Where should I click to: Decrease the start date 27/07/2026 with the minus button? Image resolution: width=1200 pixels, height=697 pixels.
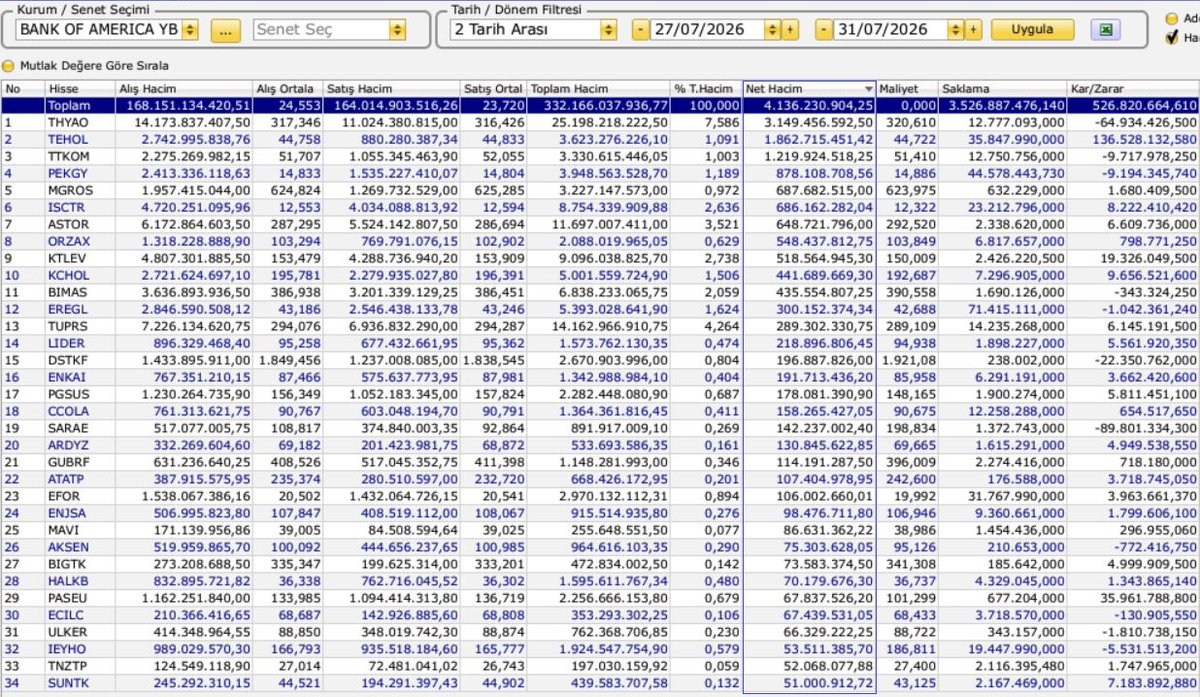tap(640, 30)
